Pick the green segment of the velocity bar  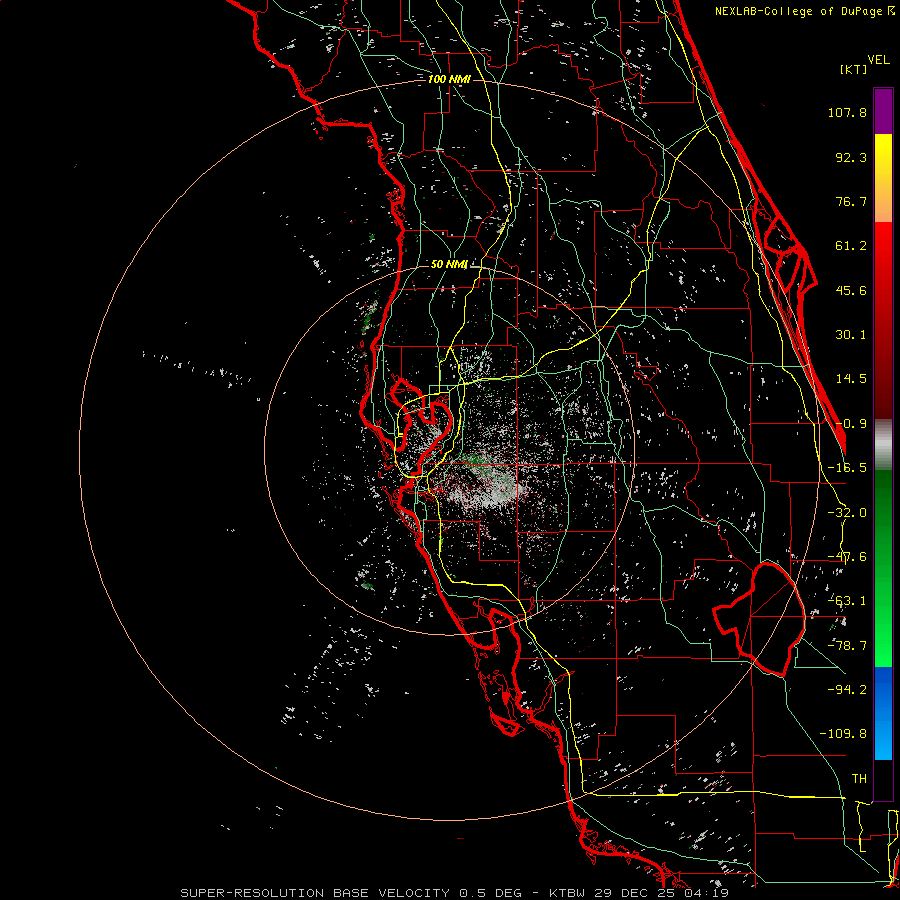pyautogui.click(x=883, y=568)
